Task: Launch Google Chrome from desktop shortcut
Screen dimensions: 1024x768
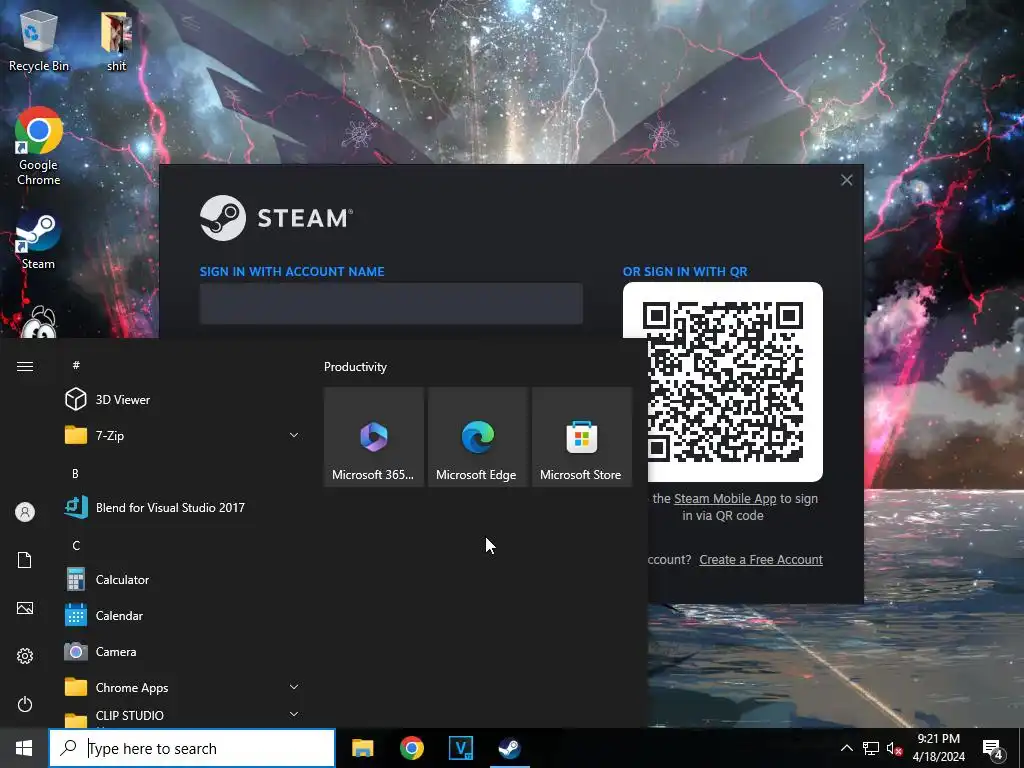Action: coord(39,146)
